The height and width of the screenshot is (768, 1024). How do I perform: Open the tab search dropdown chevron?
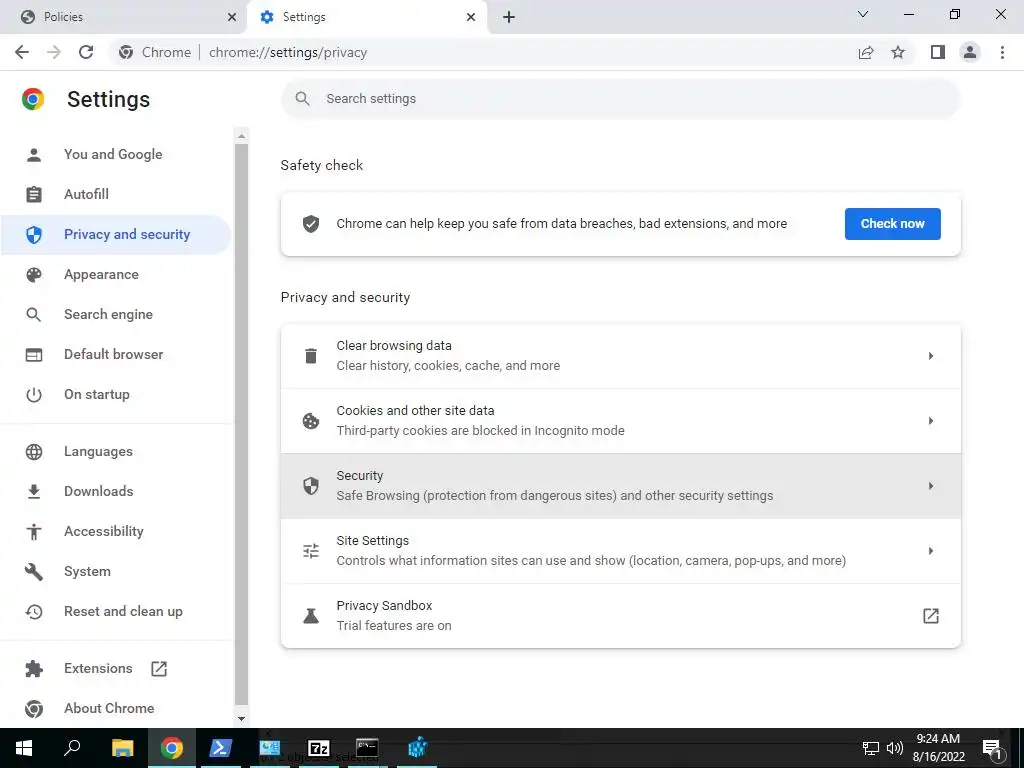coord(863,14)
